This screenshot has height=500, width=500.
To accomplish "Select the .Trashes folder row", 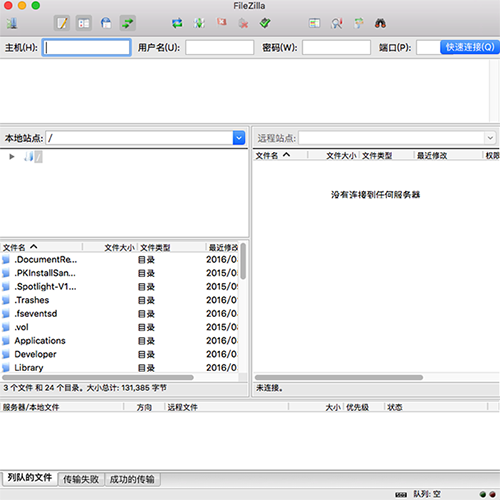I will [x=119, y=300].
